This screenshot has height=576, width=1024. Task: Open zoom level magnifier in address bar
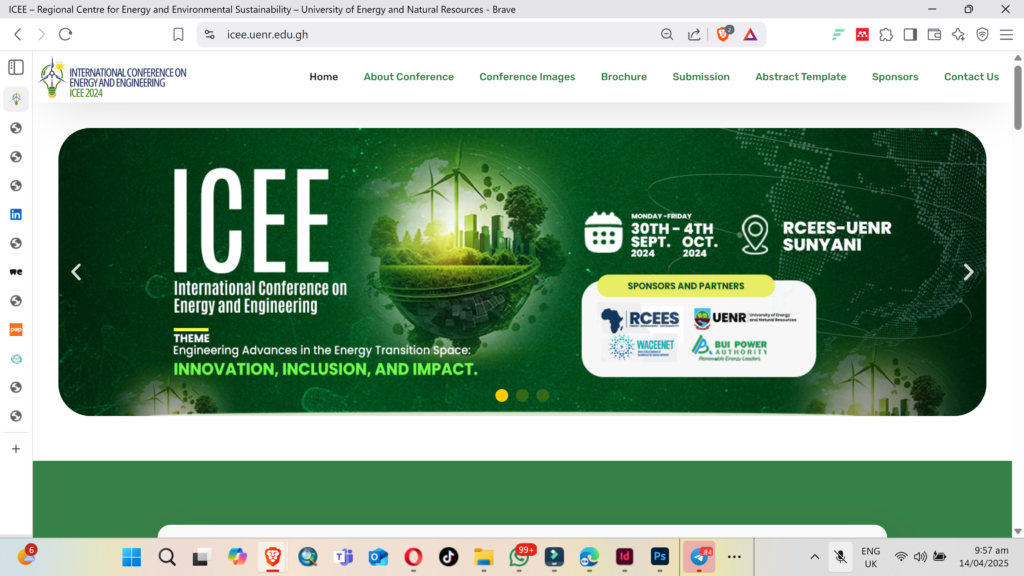667,34
